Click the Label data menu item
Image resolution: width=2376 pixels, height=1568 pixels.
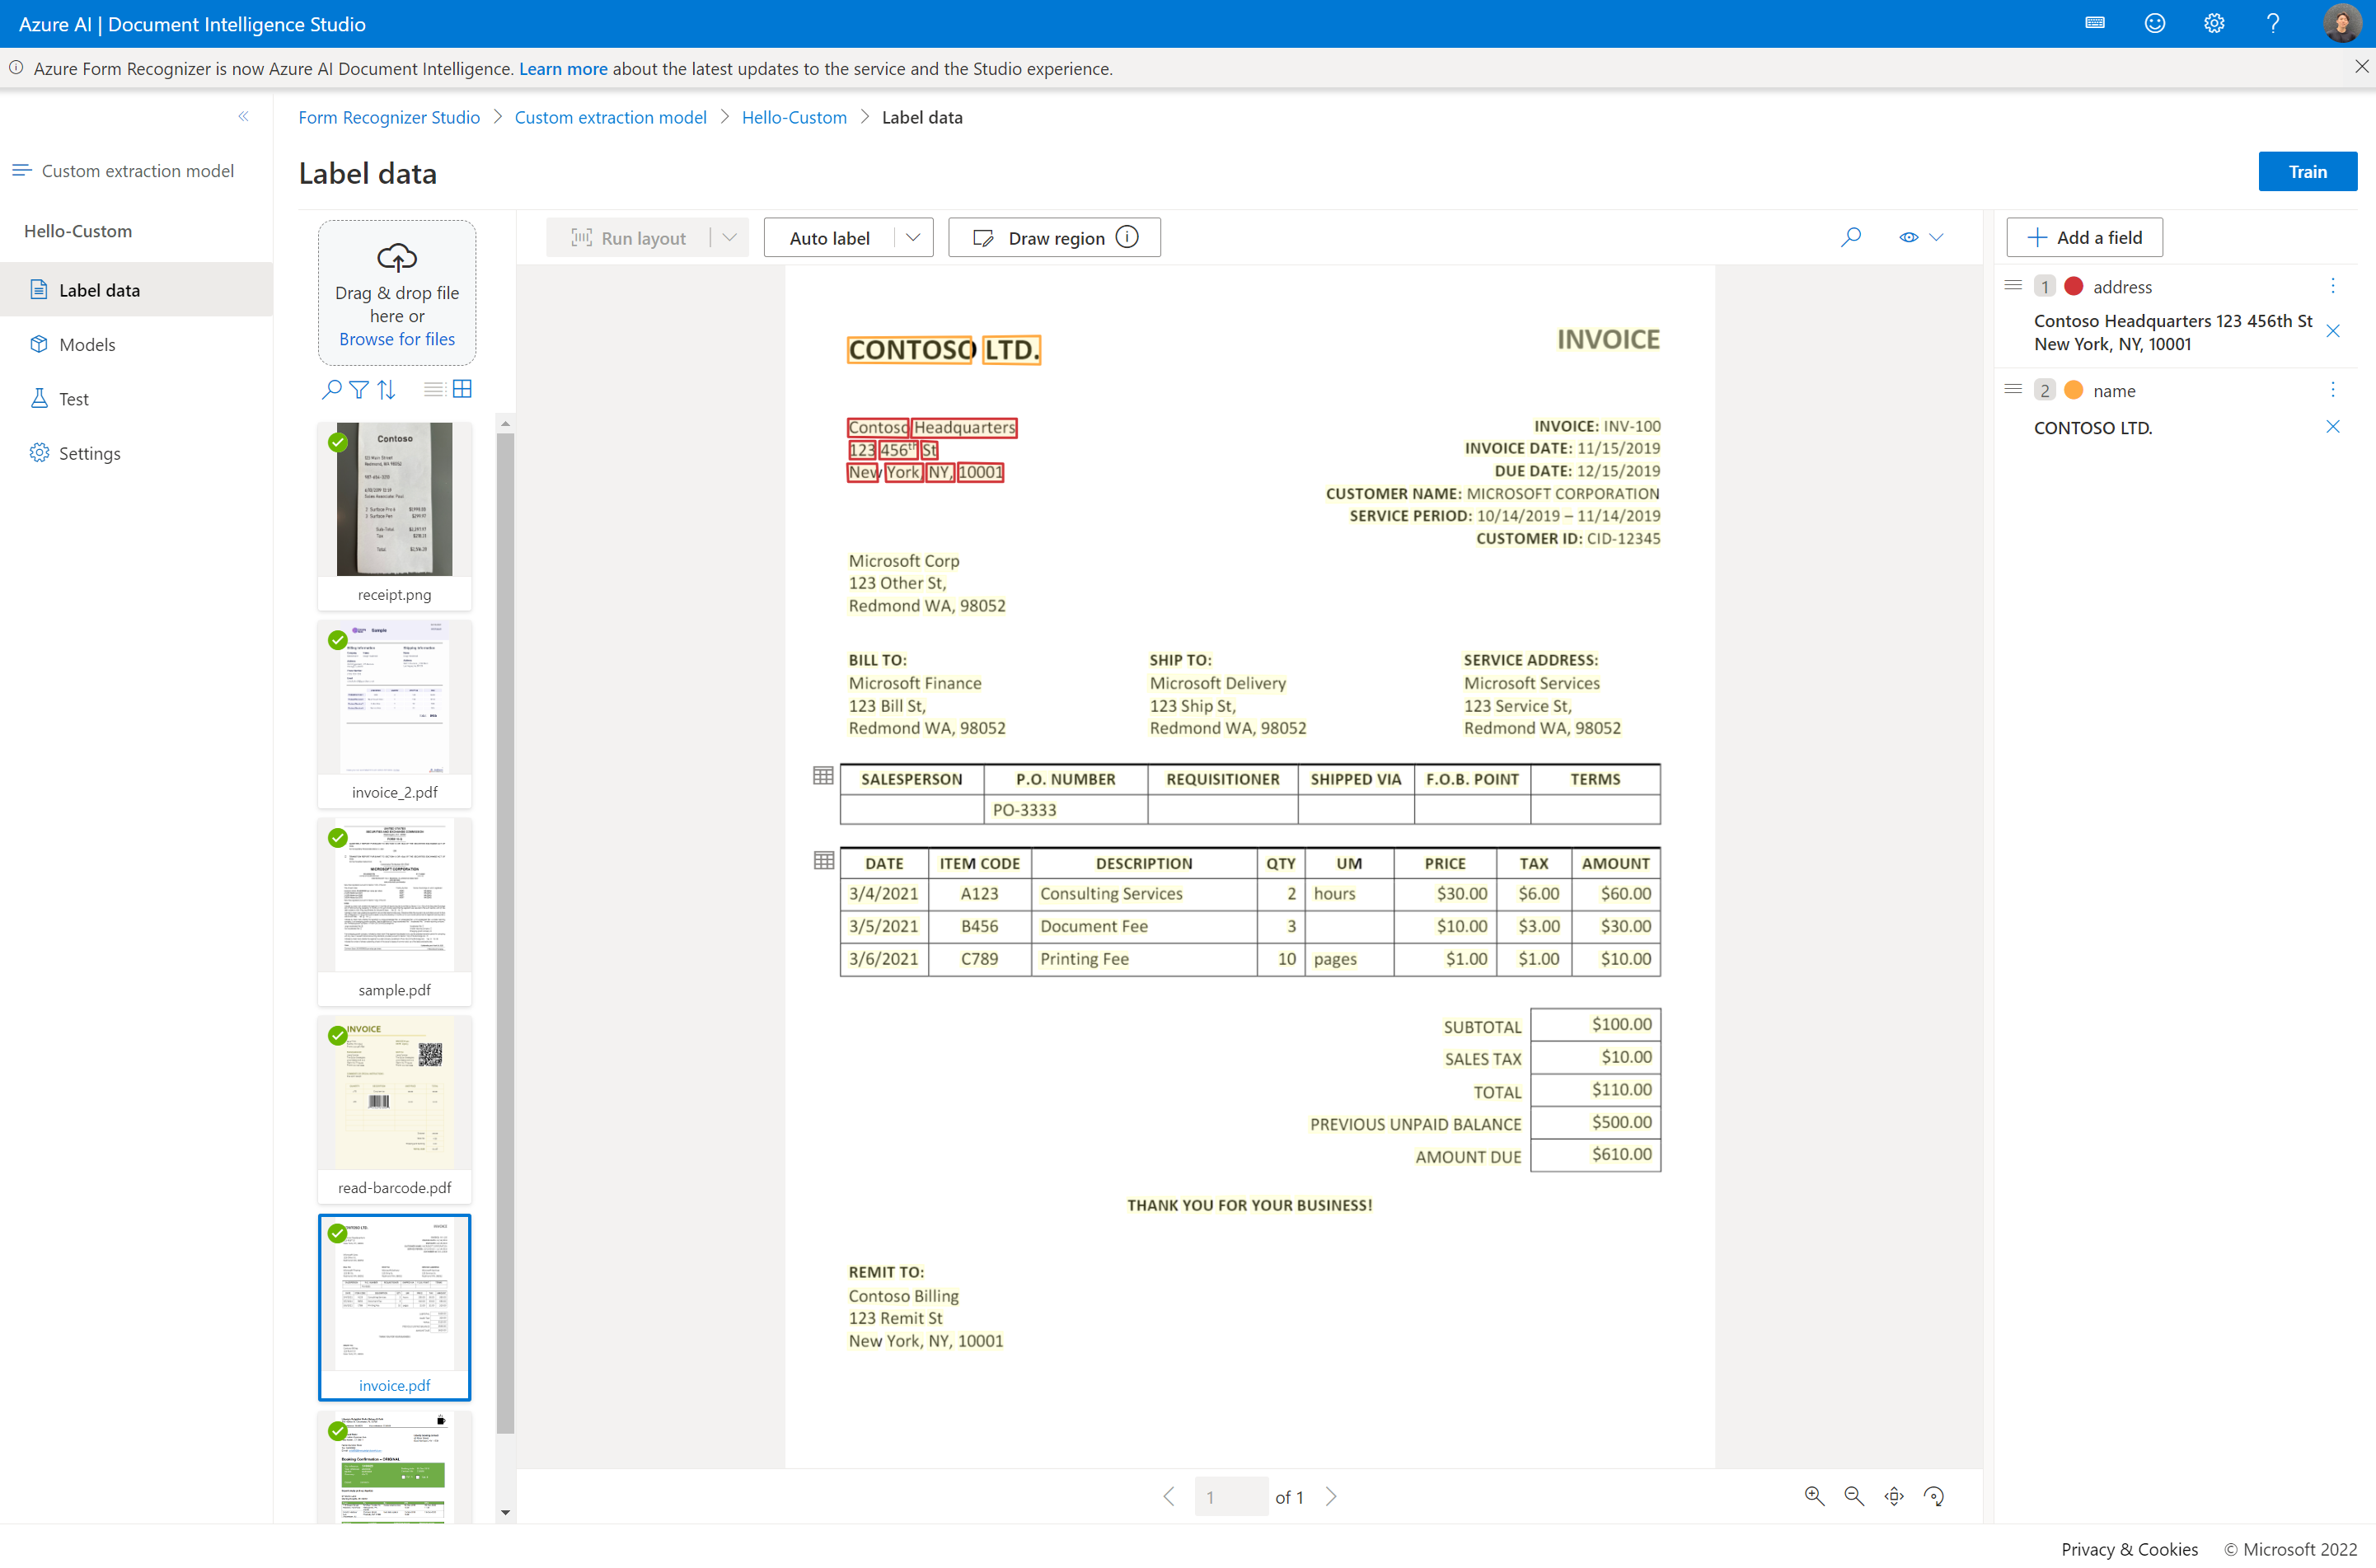pos(100,288)
